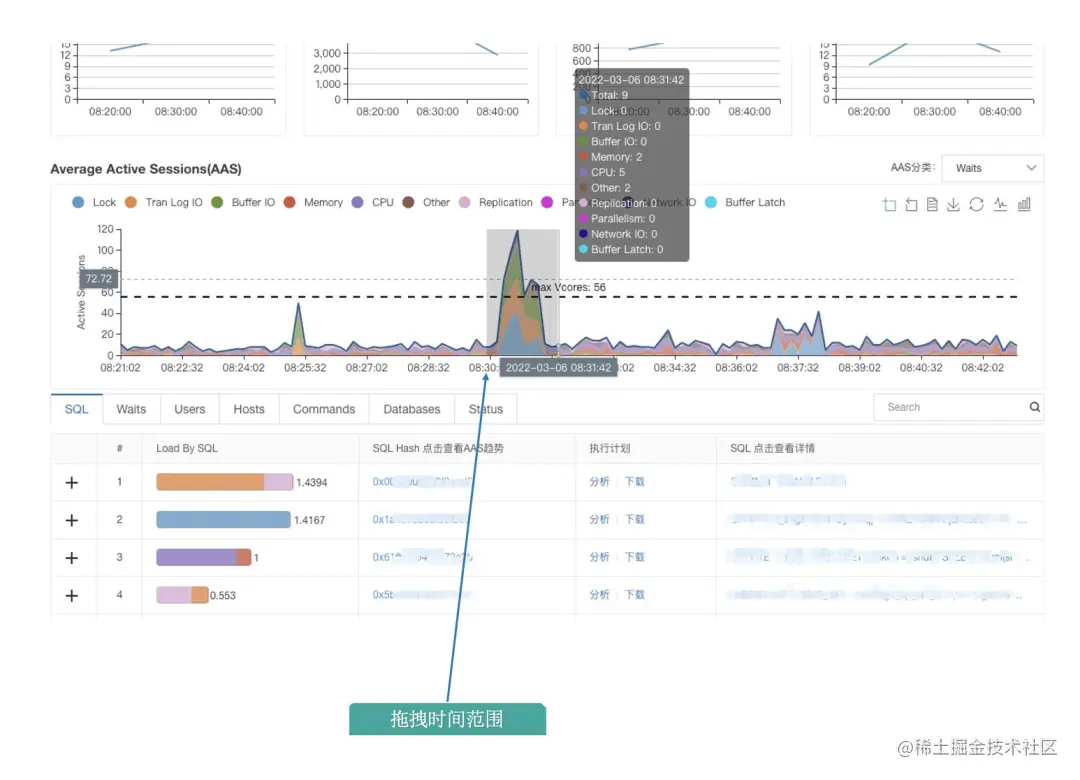The image size is (1080, 780).
Task: Click 下载 link in row 1
Action: pos(634,482)
